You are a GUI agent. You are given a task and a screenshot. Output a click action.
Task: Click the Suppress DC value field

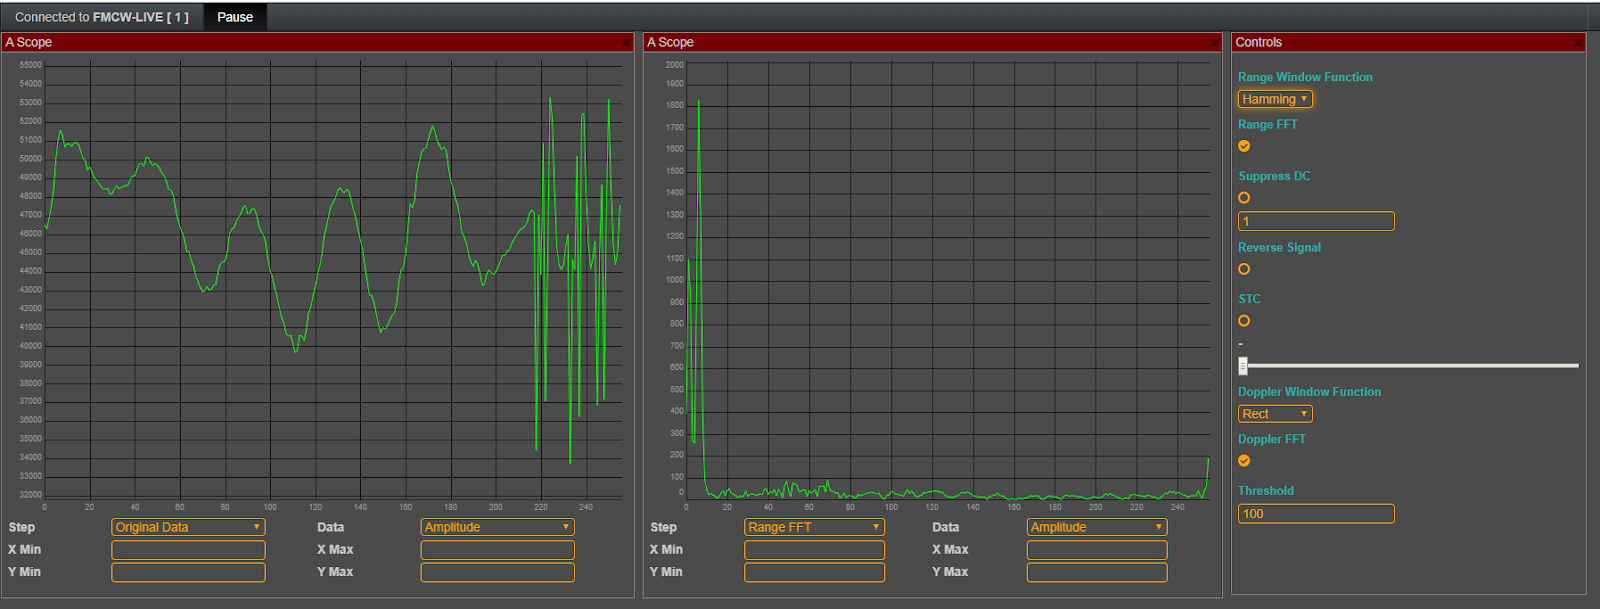(1316, 221)
